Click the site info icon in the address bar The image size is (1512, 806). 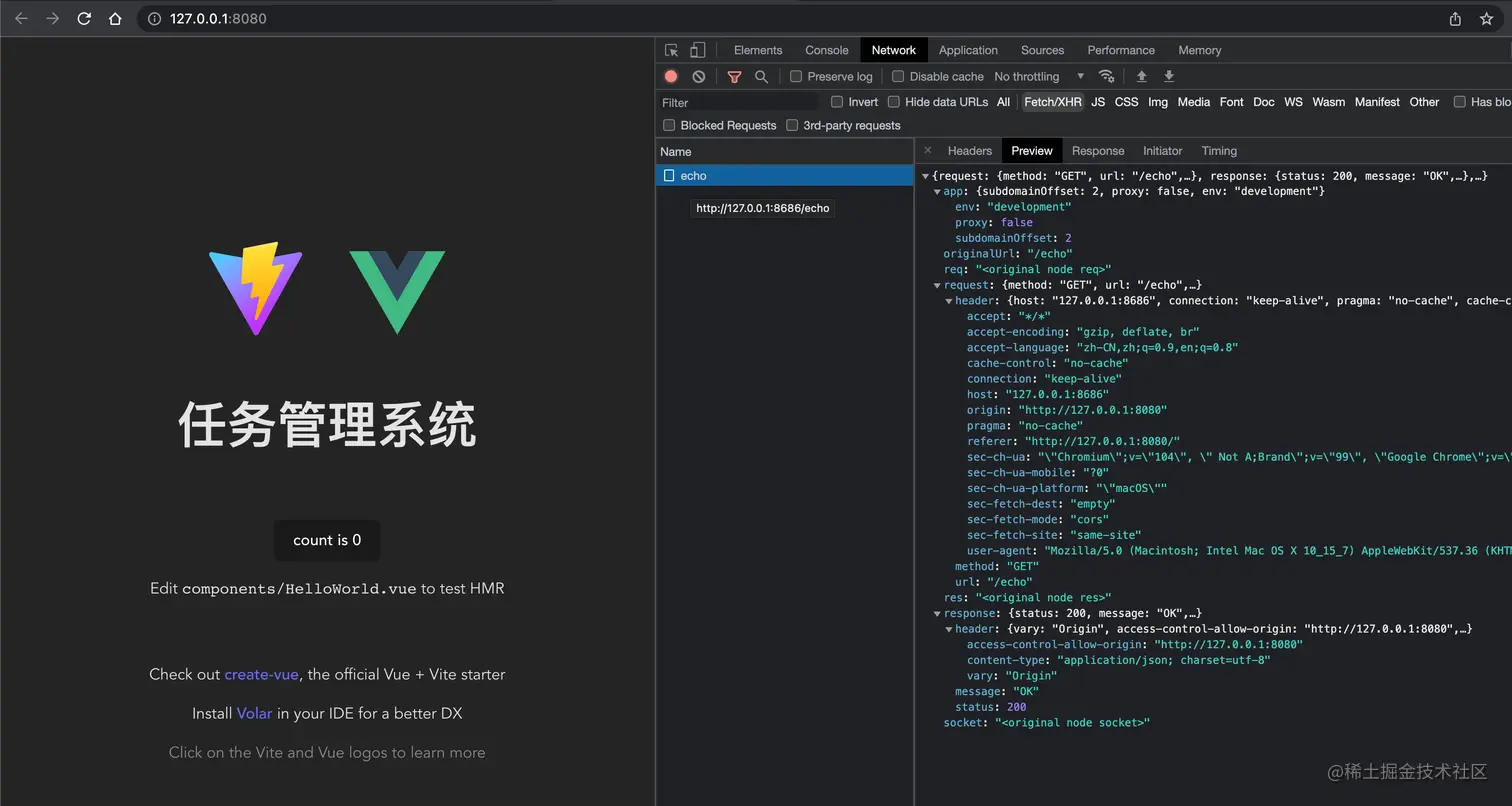coord(155,18)
